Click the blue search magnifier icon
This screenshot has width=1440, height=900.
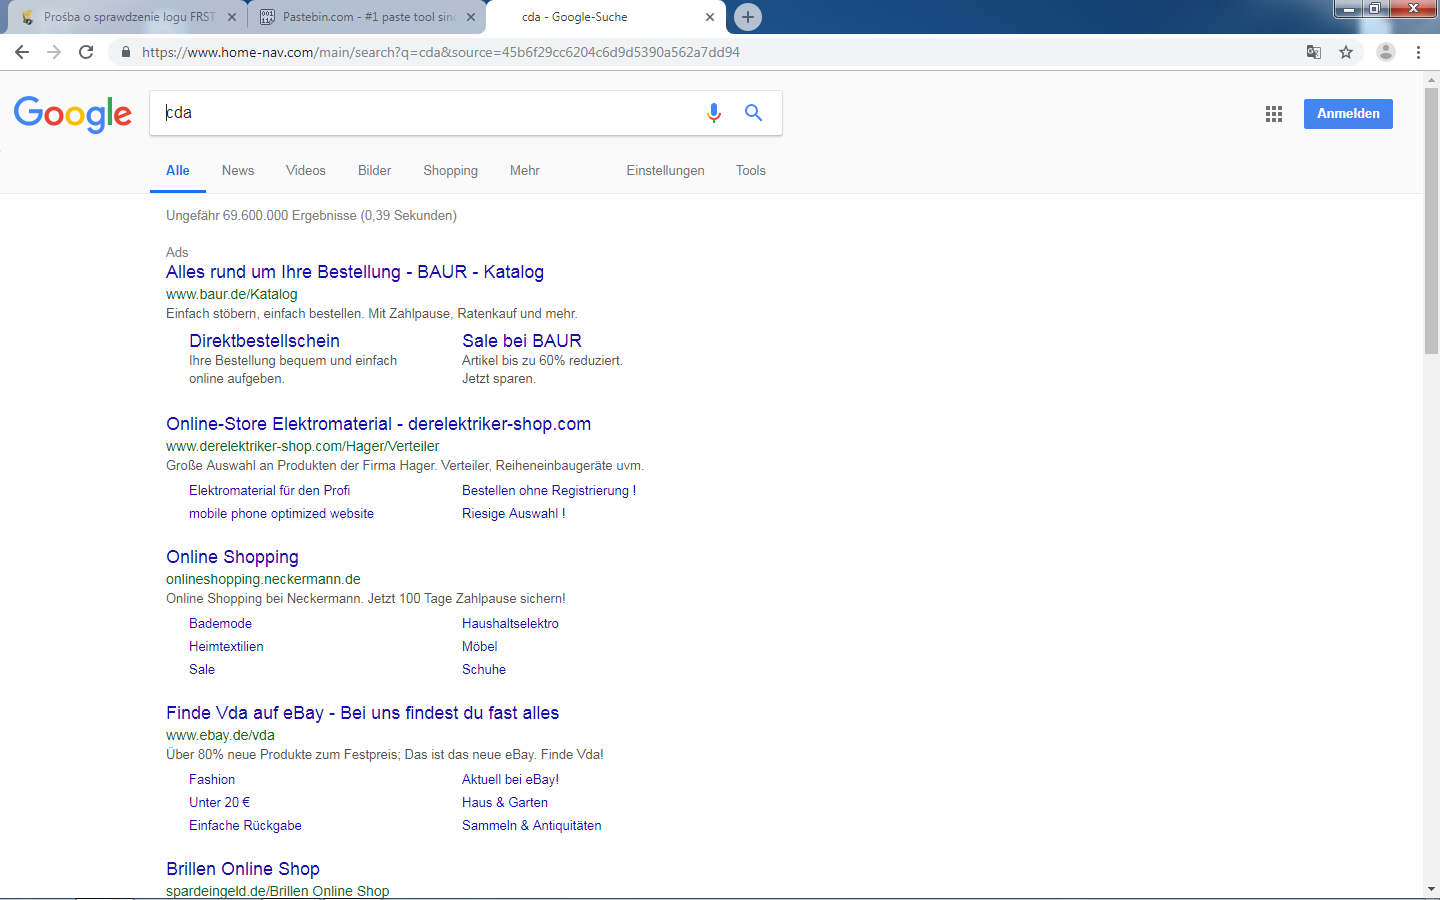coord(753,113)
